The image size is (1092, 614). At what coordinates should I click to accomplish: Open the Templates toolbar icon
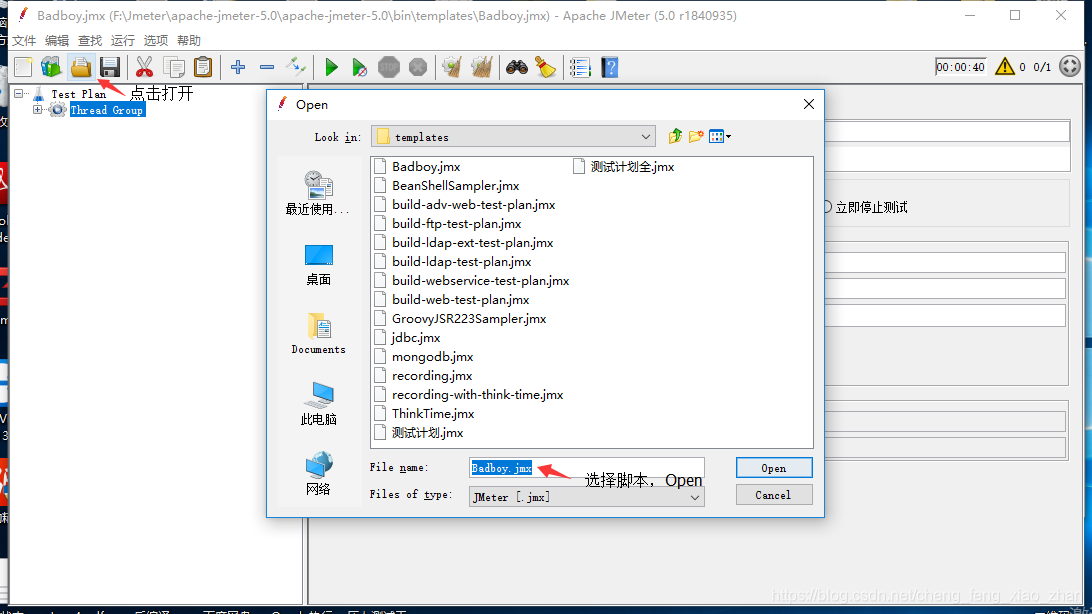click(51, 68)
